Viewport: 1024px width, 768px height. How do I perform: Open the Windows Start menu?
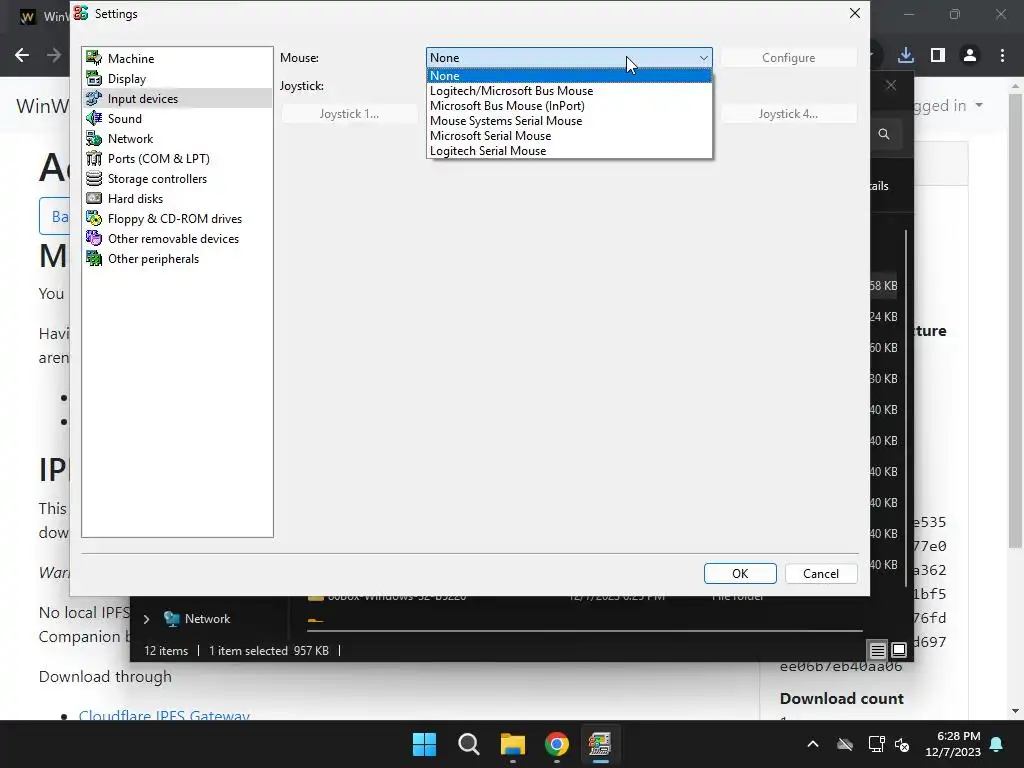[424, 744]
